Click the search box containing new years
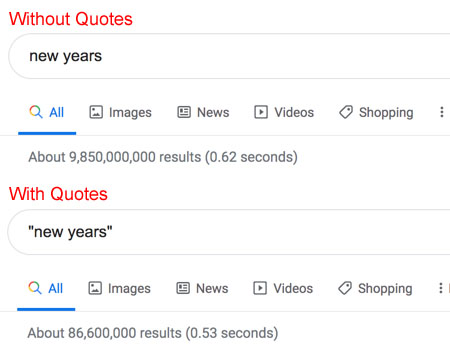The height and width of the screenshot is (361, 450). click(229, 56)
